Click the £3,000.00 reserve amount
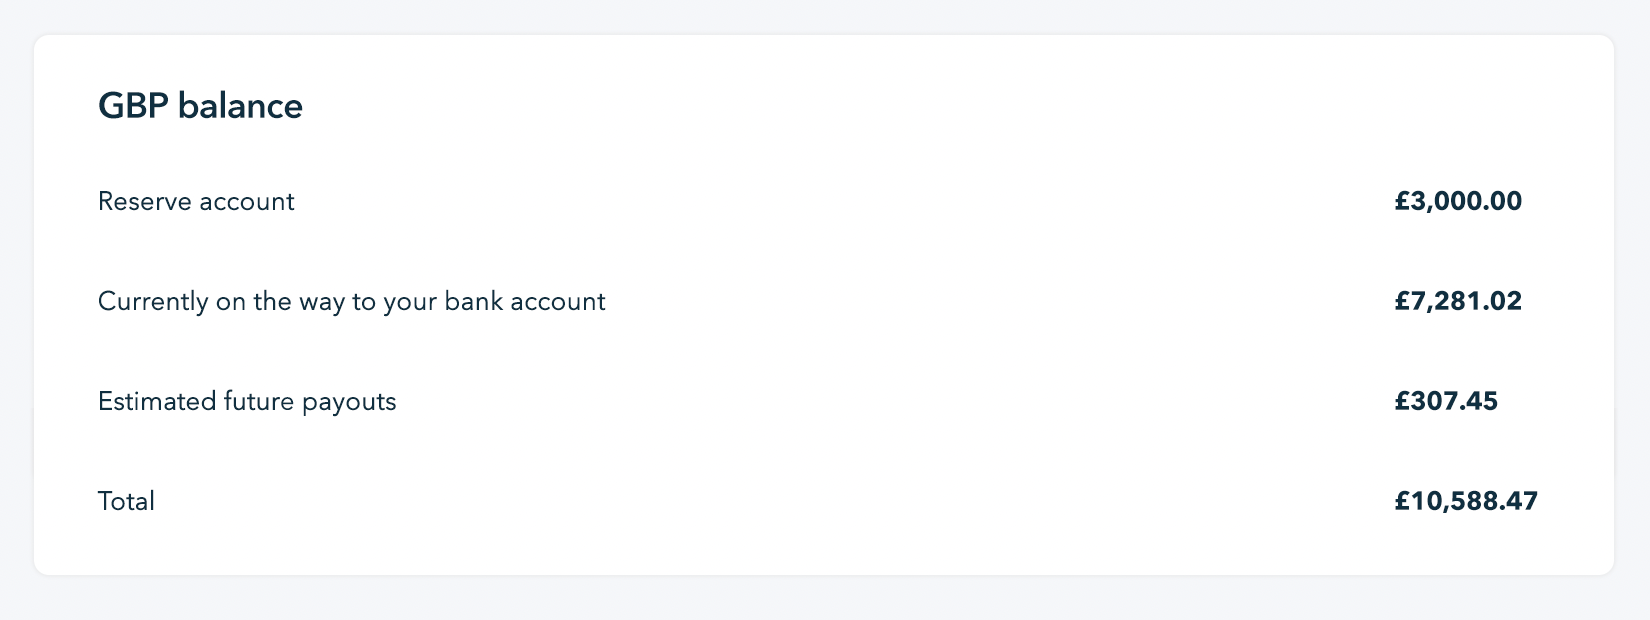 point(1458,202)
